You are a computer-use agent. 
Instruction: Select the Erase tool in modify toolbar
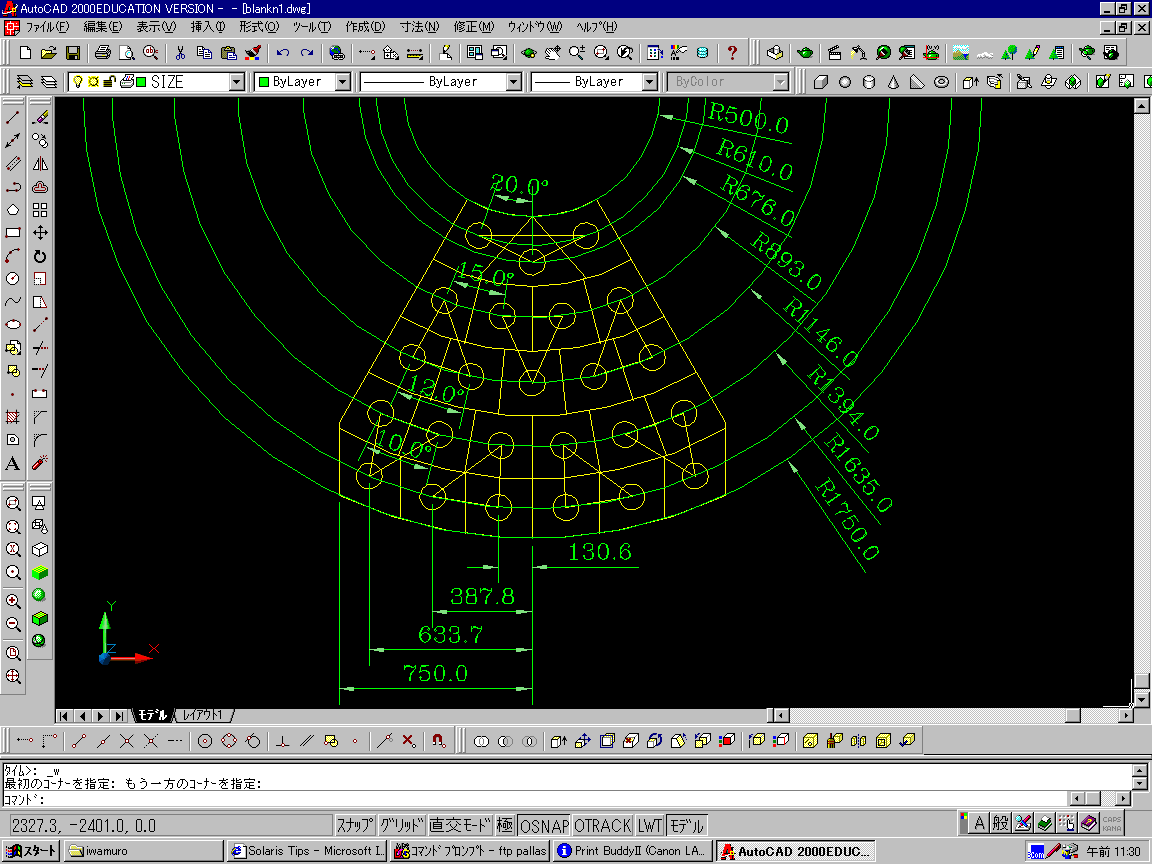point(40,118)
